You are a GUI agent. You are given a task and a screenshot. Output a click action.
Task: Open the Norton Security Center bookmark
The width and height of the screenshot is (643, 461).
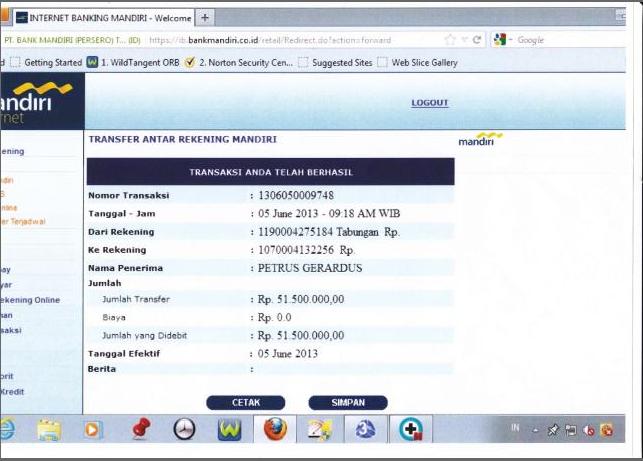[244, 62]
